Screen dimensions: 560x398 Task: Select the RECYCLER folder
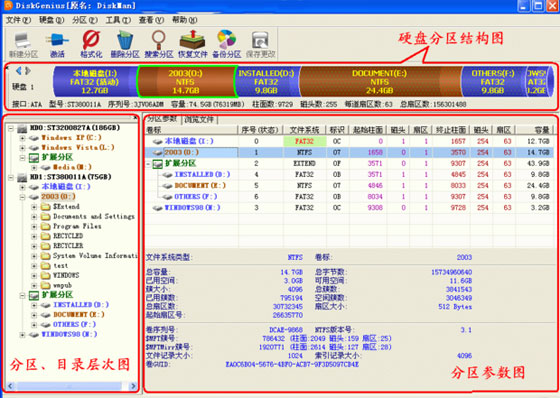pos(68,246)
